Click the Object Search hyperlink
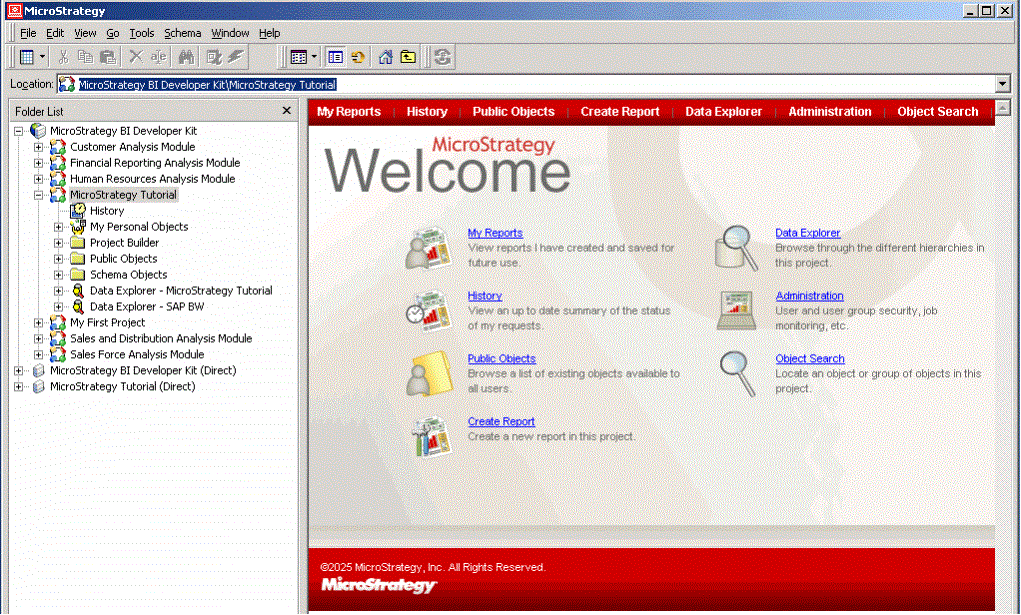This screenshot has height=615, width=1021. click(x=809, y=359)
